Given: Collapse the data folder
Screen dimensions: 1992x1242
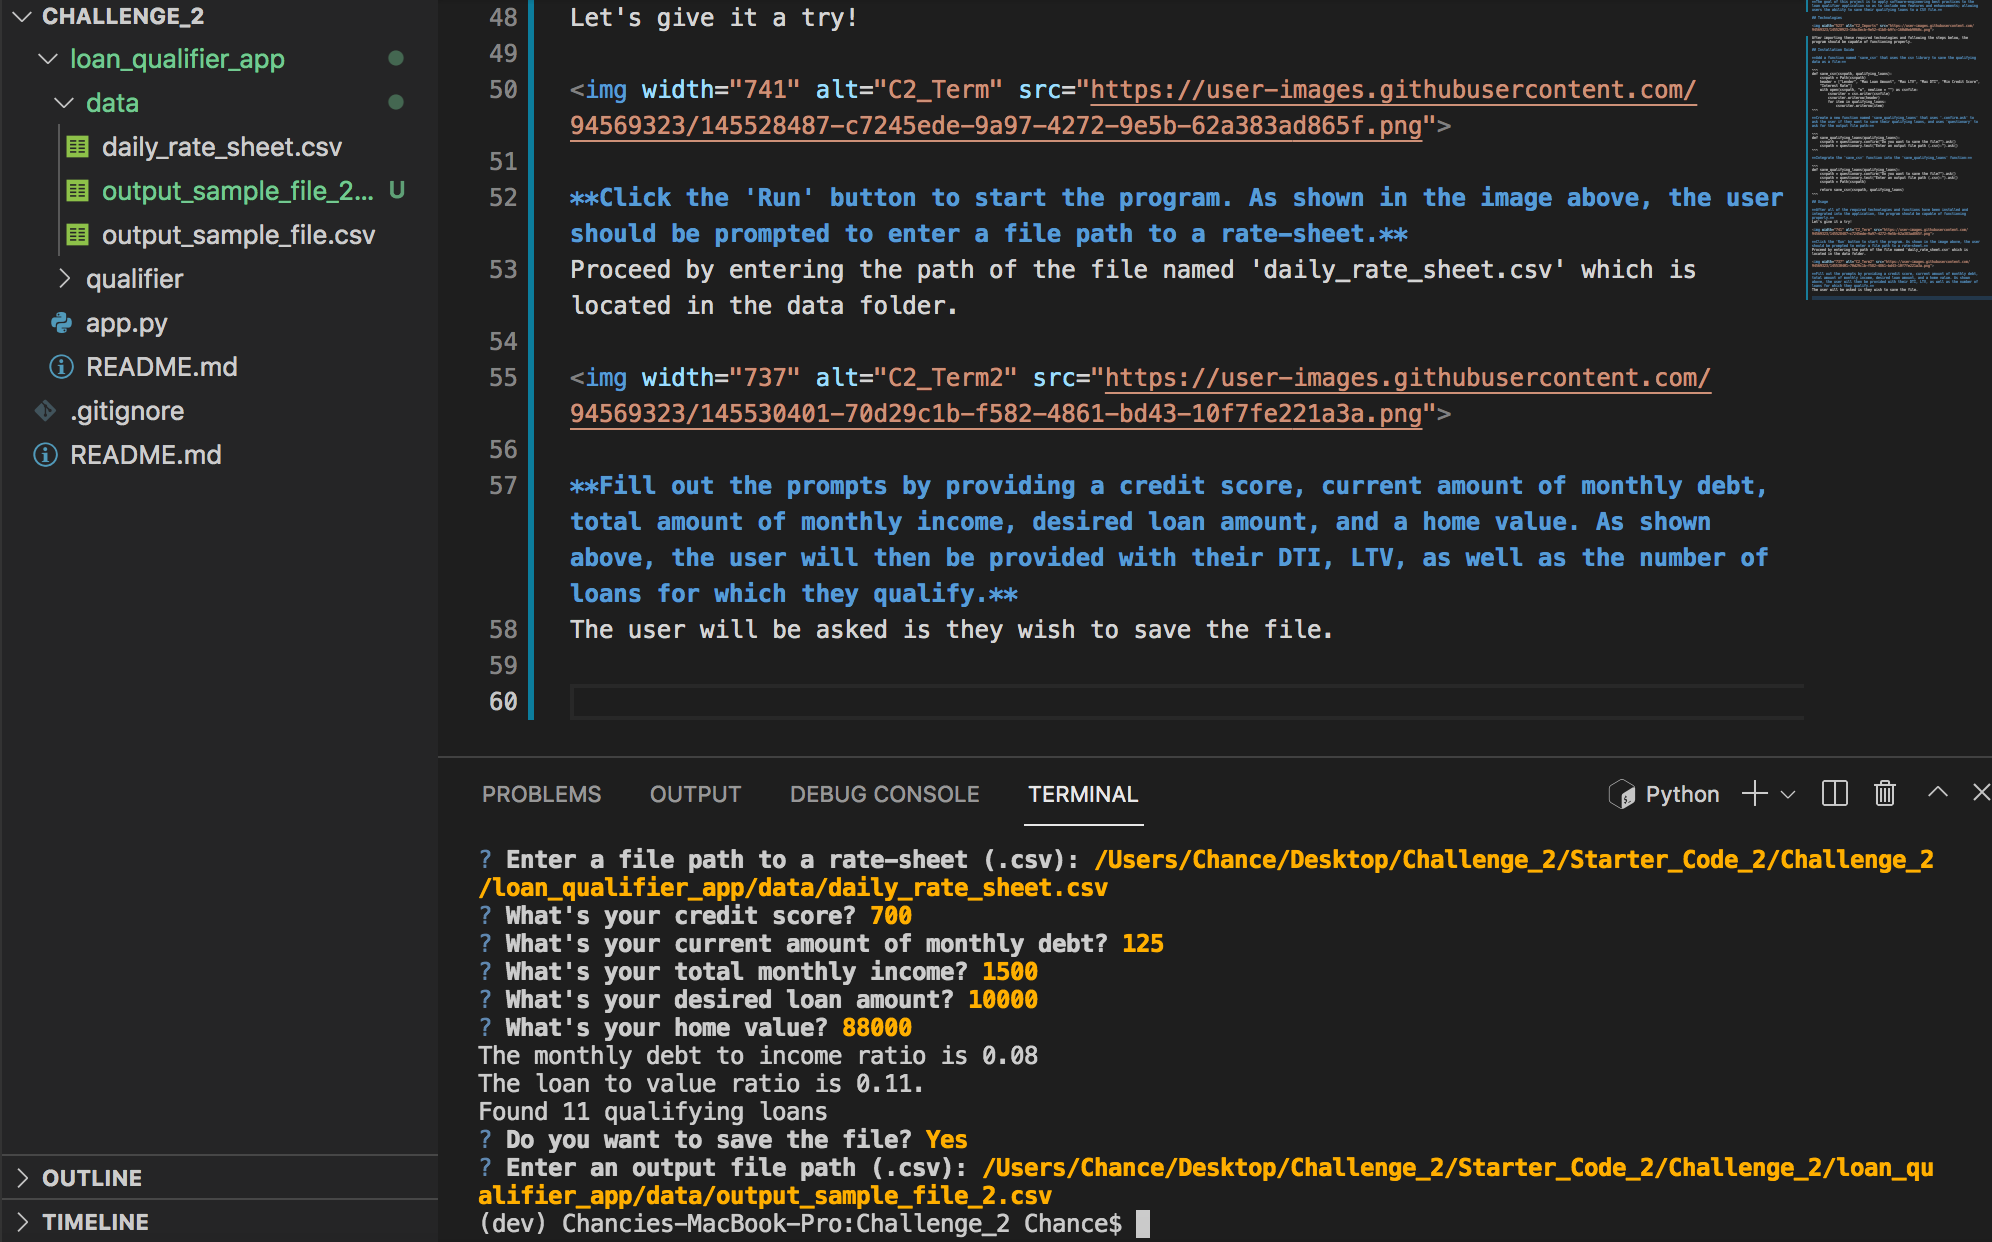Looking at the screenshot, I should (x=62, y=102).
